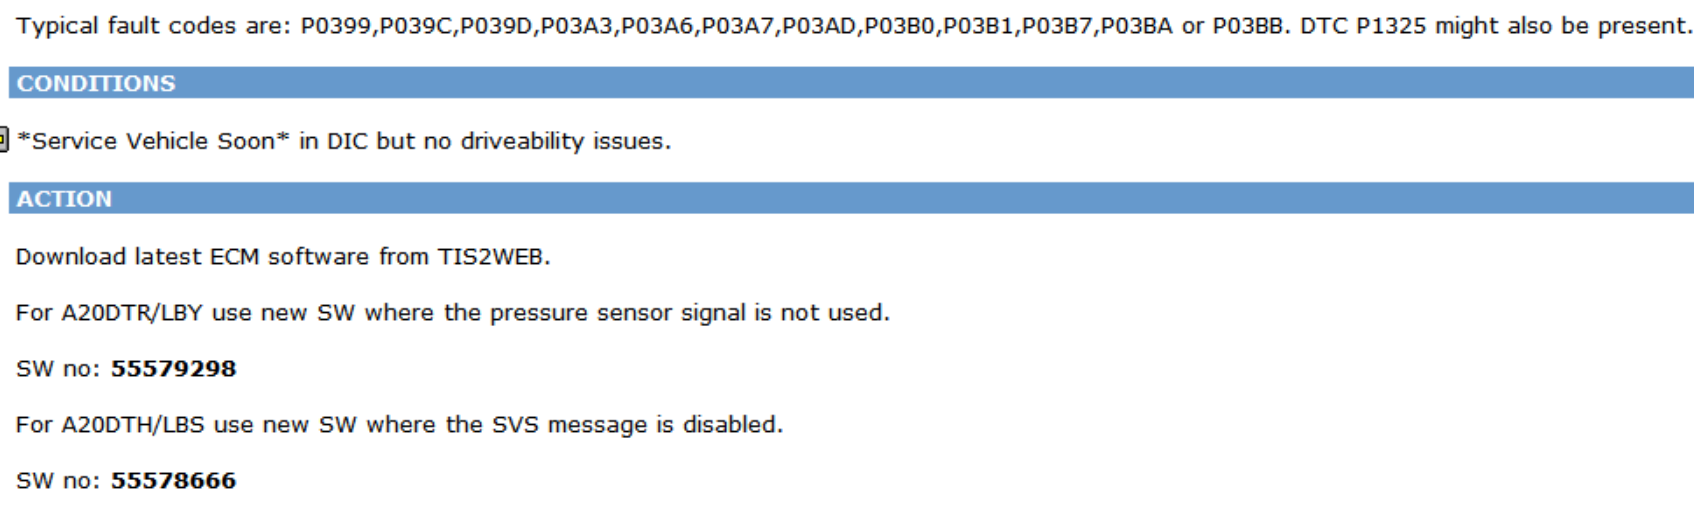The height and width of the screenshot is (512, 1694).
Task: Click the TIS2WEB text
Action: pos(491,257)
